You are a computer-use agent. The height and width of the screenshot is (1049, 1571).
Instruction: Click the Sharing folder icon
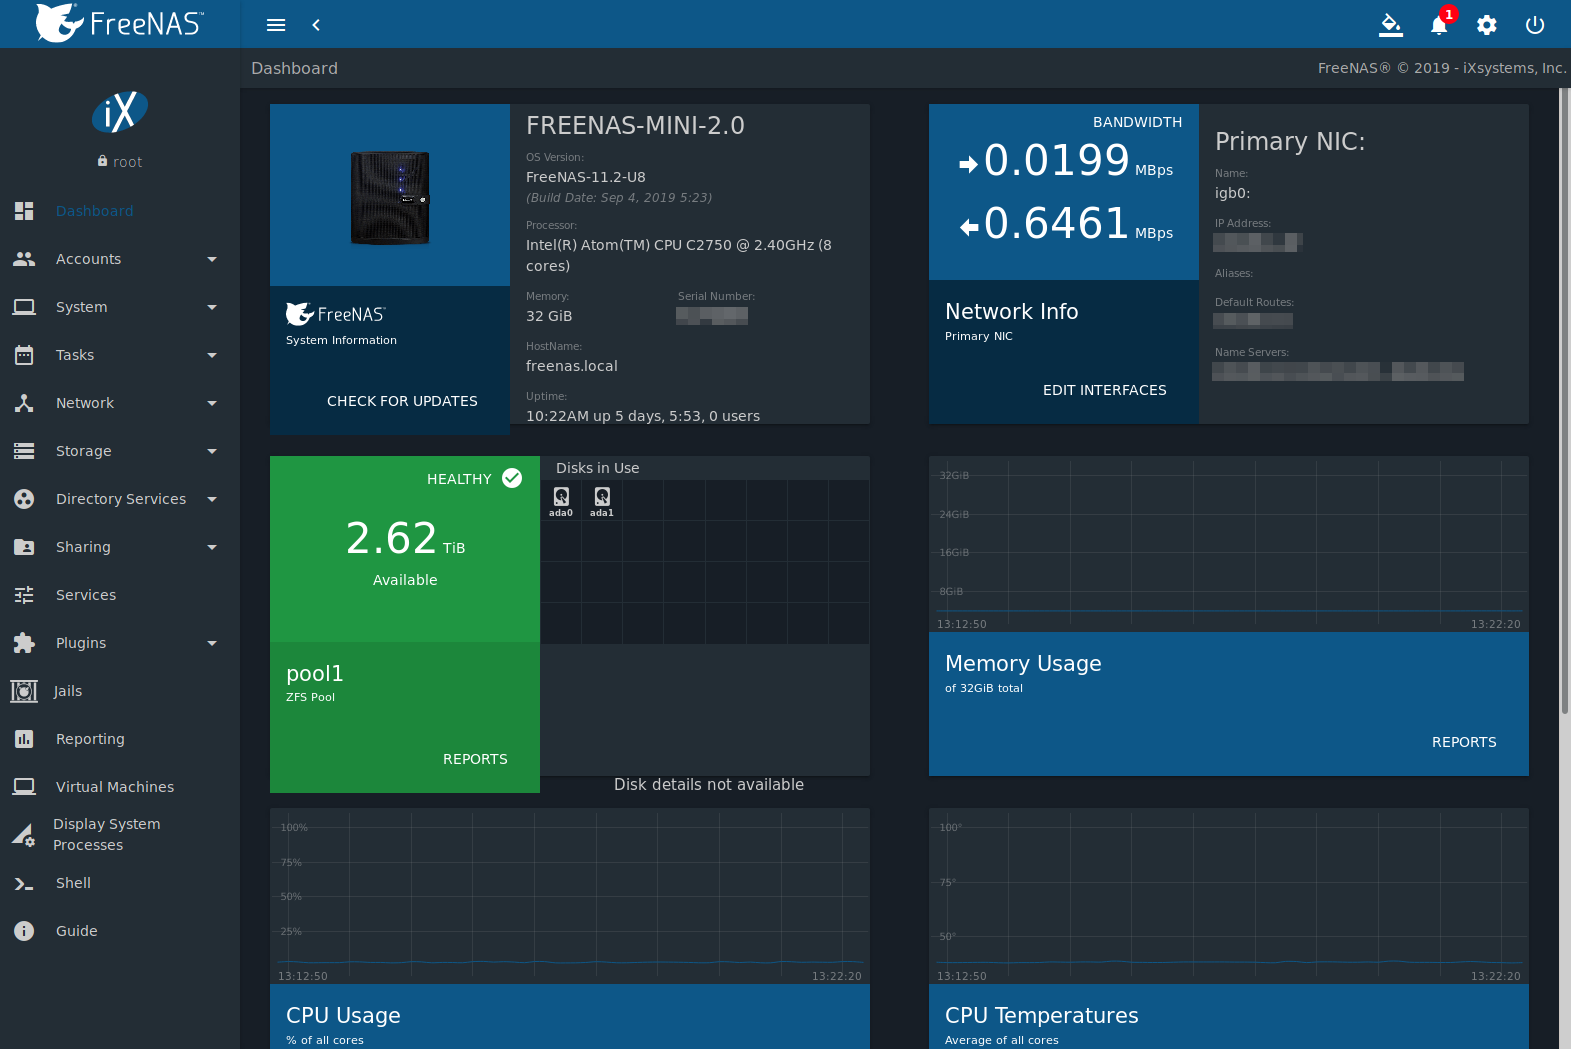click(x=24, y=547)
